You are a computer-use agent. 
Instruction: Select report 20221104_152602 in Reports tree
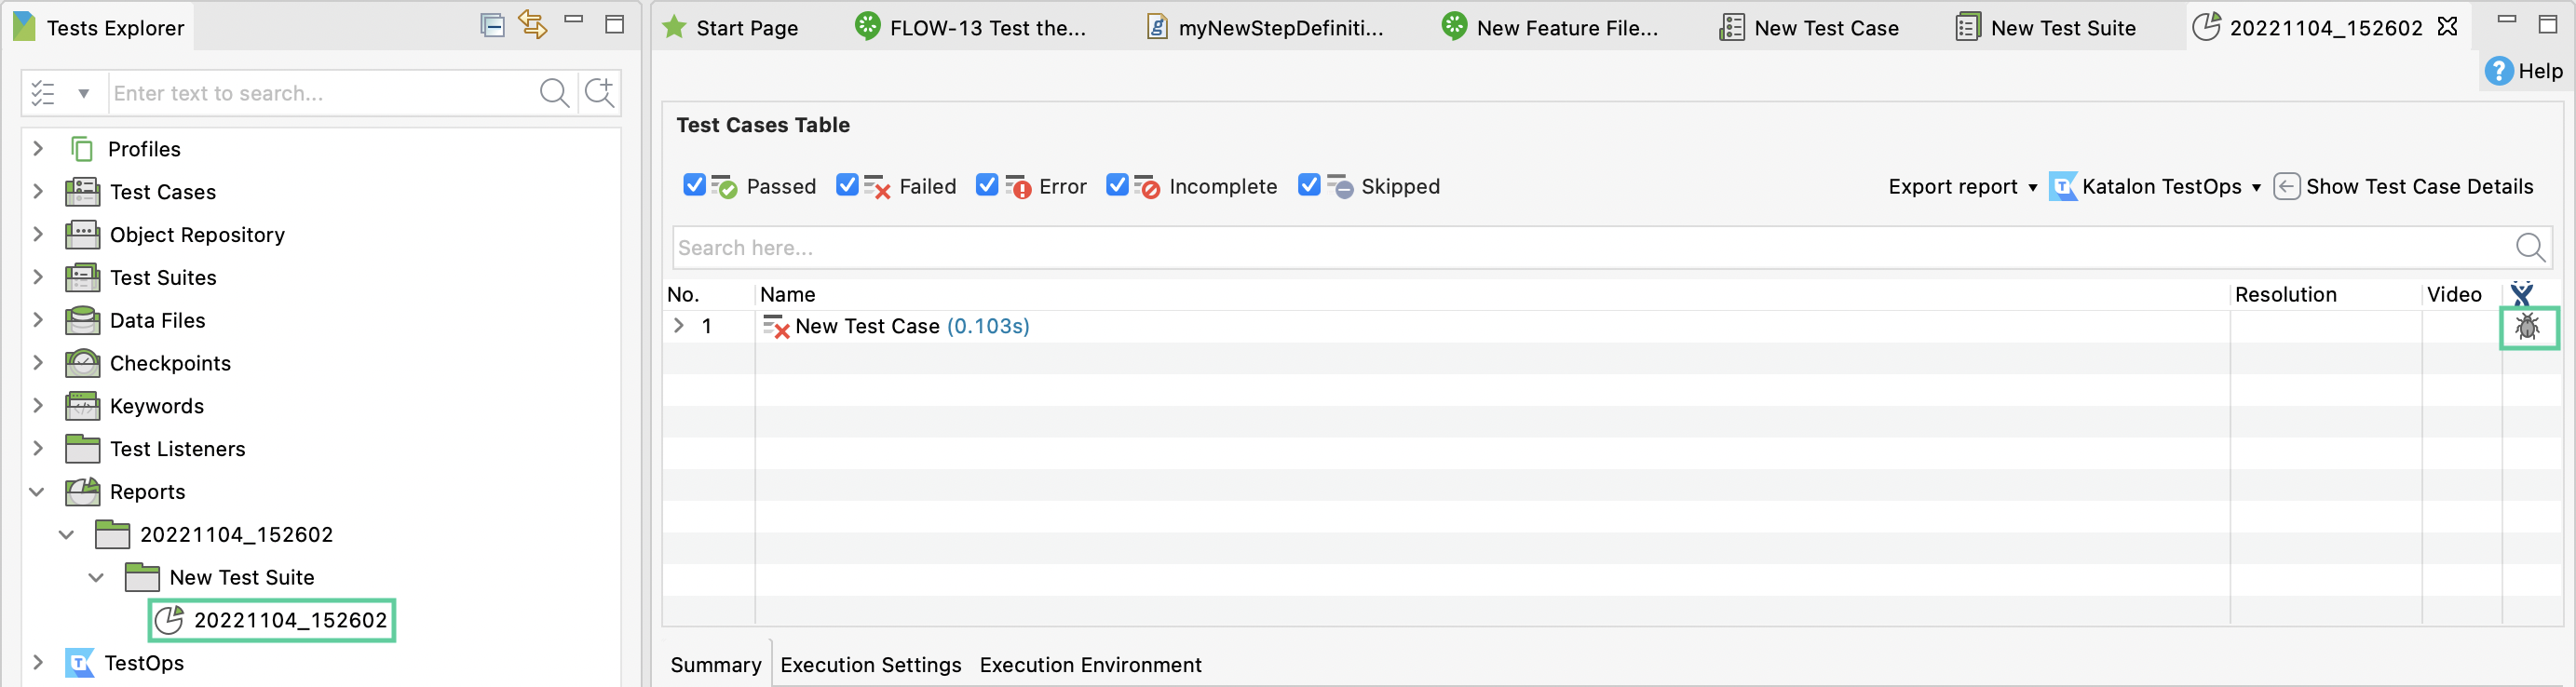[x=289, y=620]
